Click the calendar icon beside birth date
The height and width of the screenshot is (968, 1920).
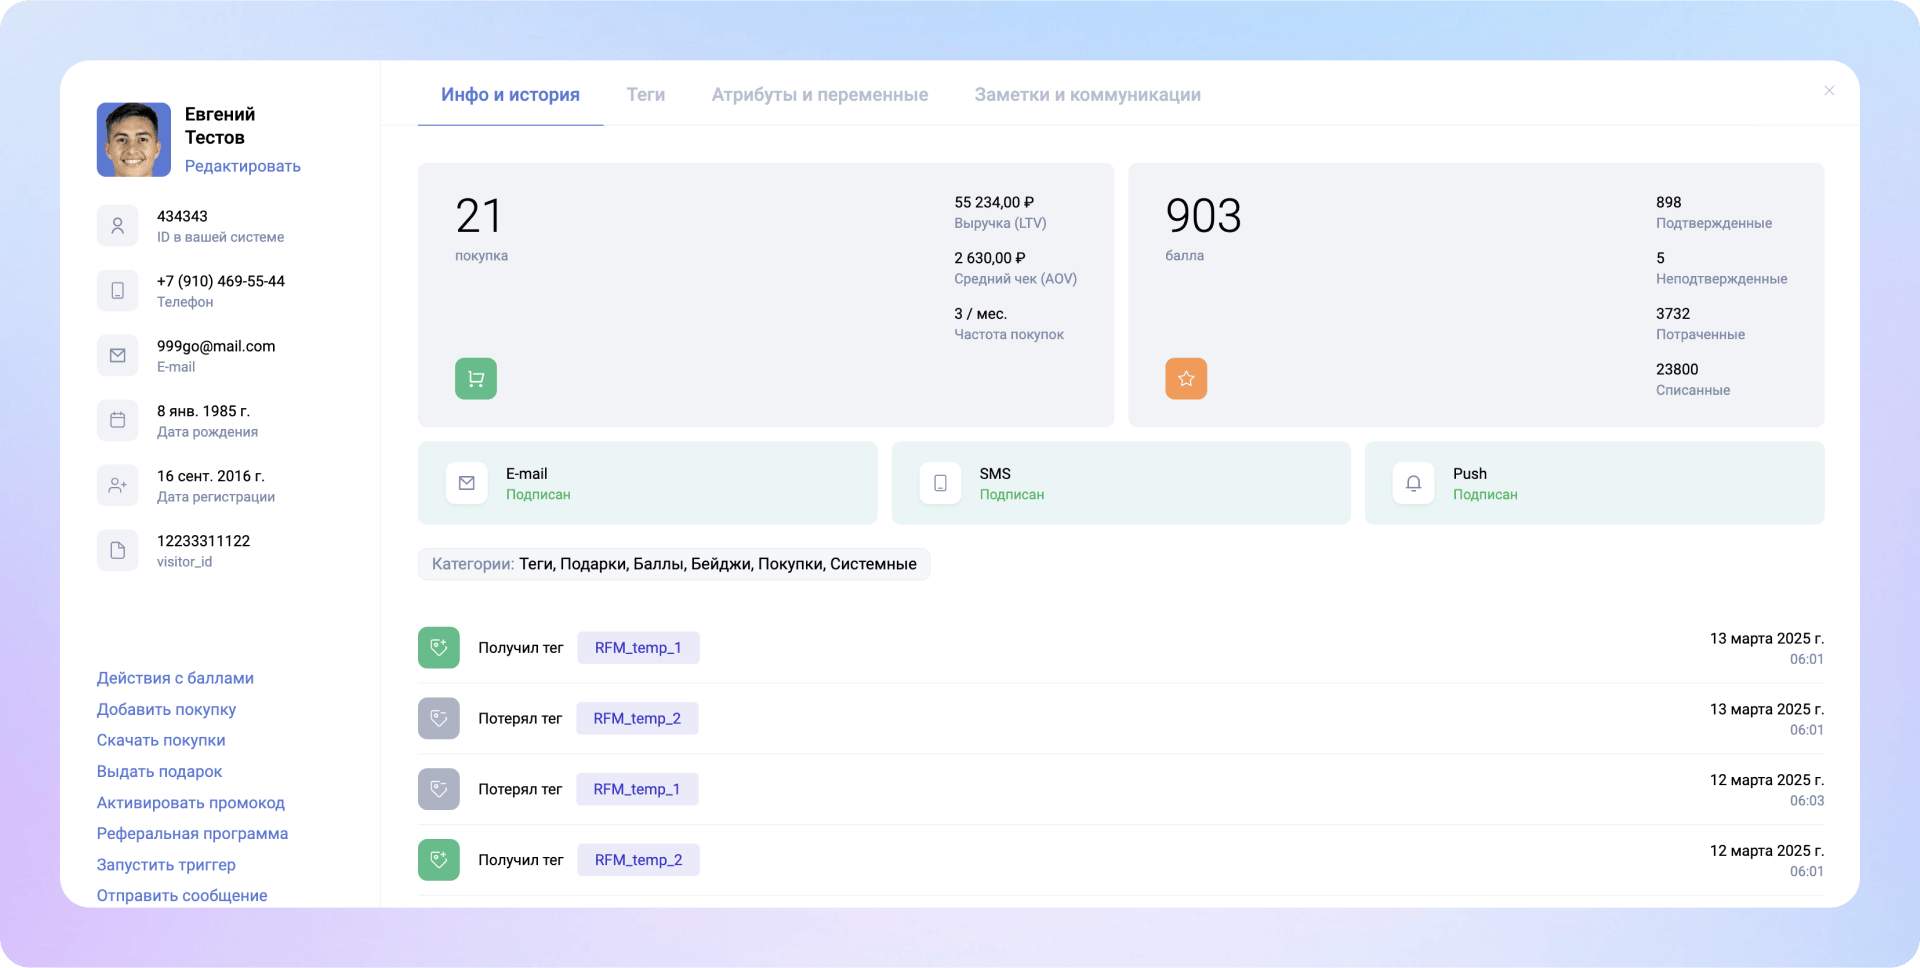[117, 420]
